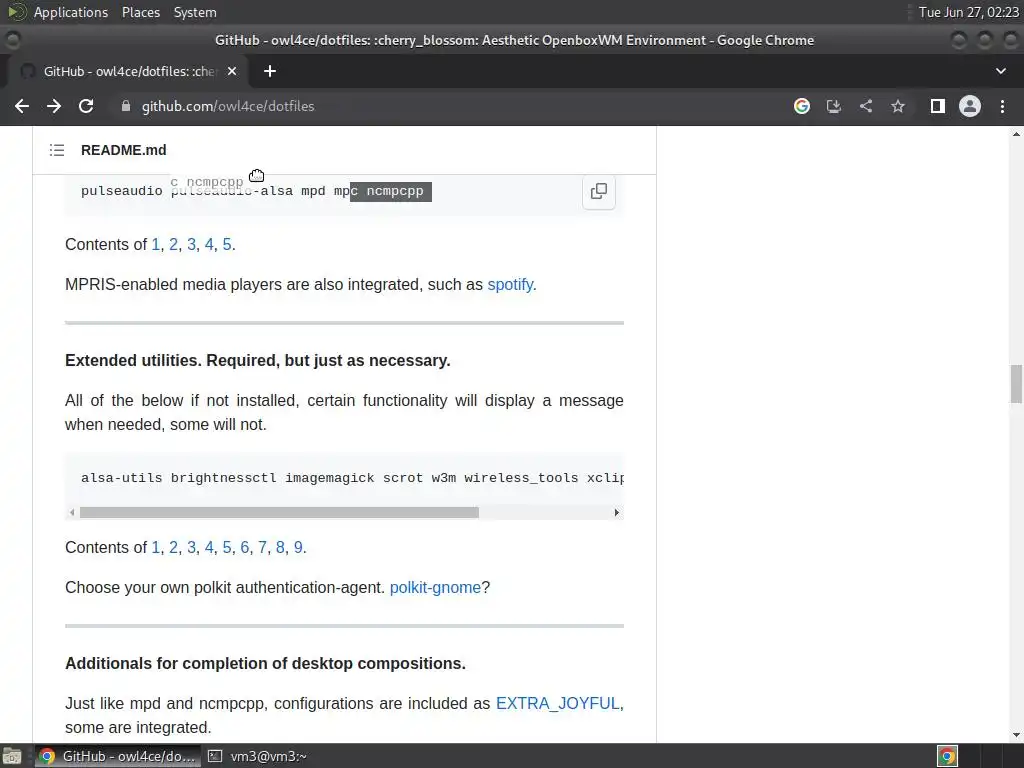Image resolution: width=1024 pixels, height=768 pixels.
Task: Go forward in browser history
Action: (x=54, y=106)
